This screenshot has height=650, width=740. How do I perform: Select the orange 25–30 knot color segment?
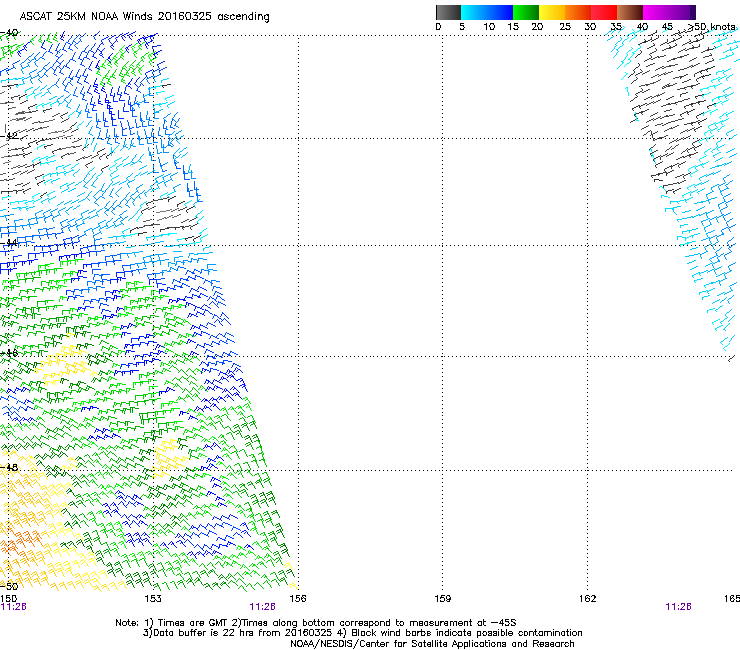click(578, 12)
